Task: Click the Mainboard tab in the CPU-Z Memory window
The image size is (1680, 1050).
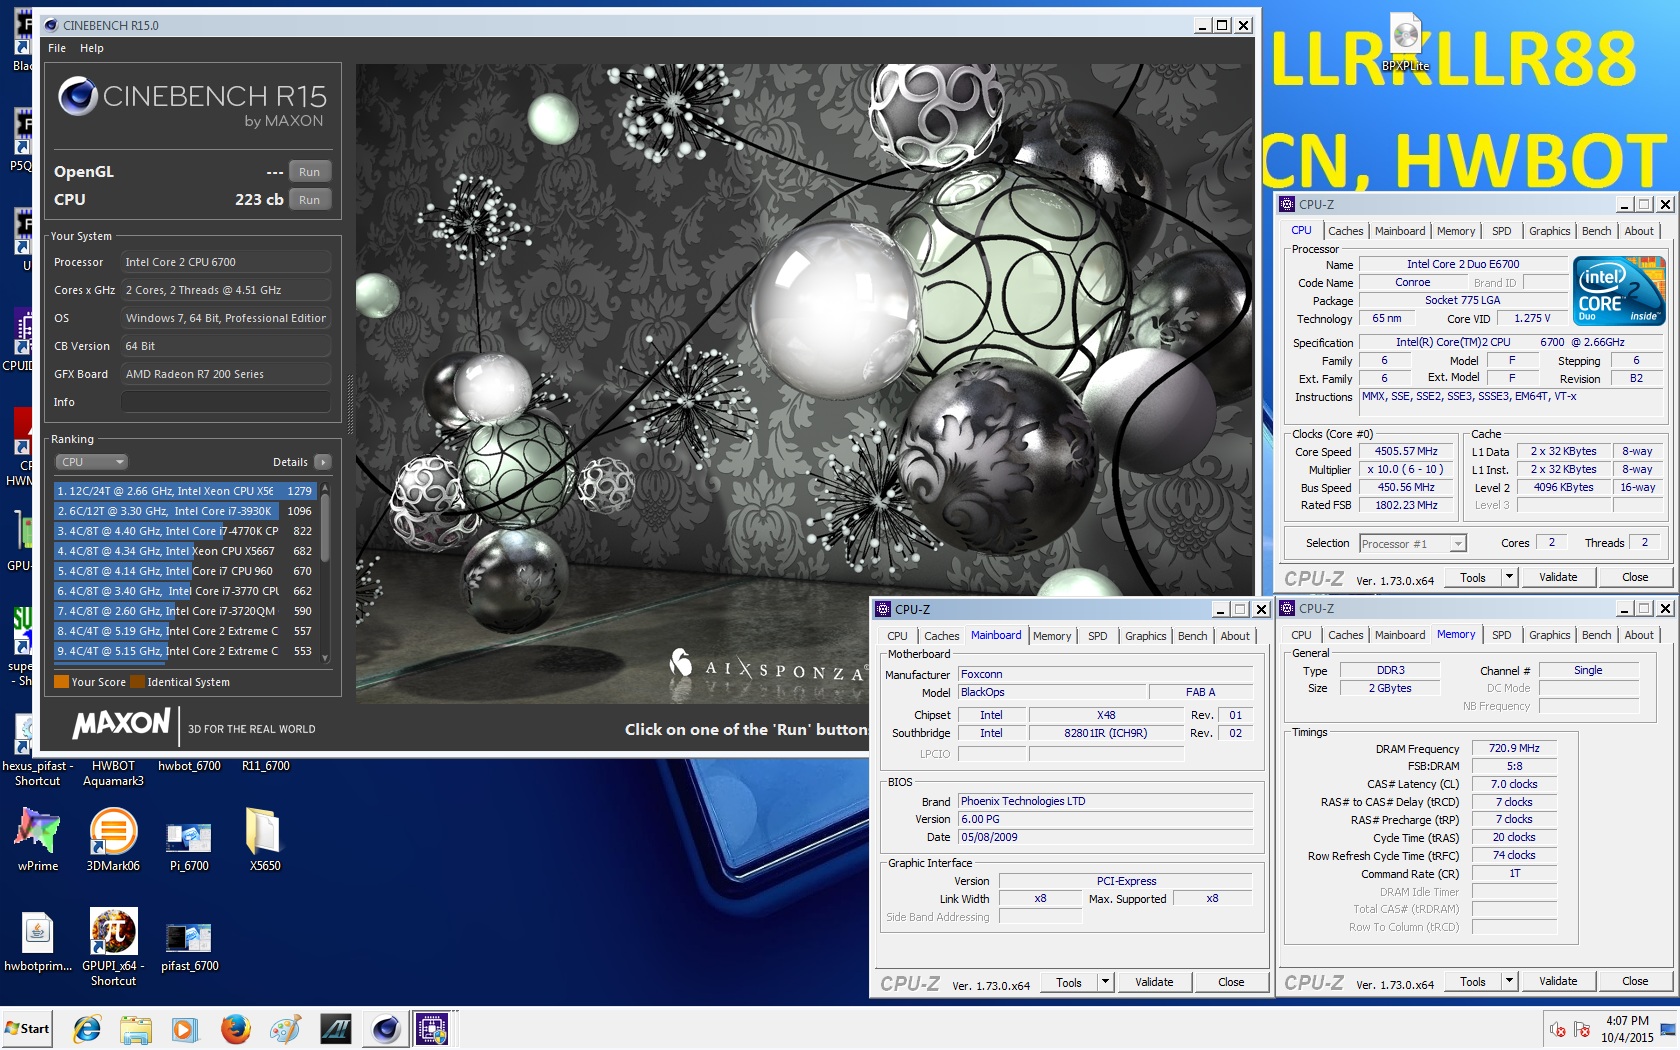Action: [x=1399, y=635]
